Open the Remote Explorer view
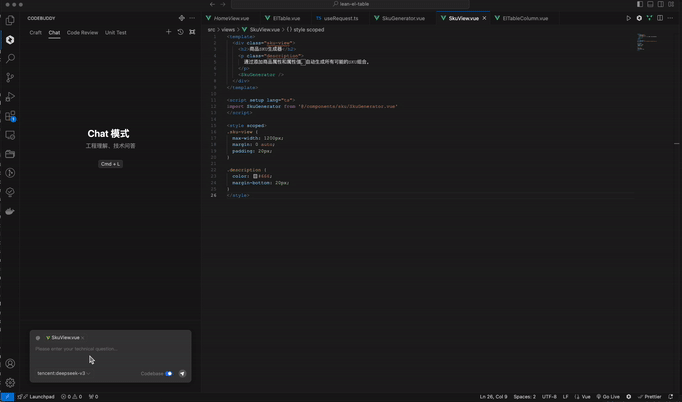The width and height of the screenshot is (682, 402). (x=10, y=135)
